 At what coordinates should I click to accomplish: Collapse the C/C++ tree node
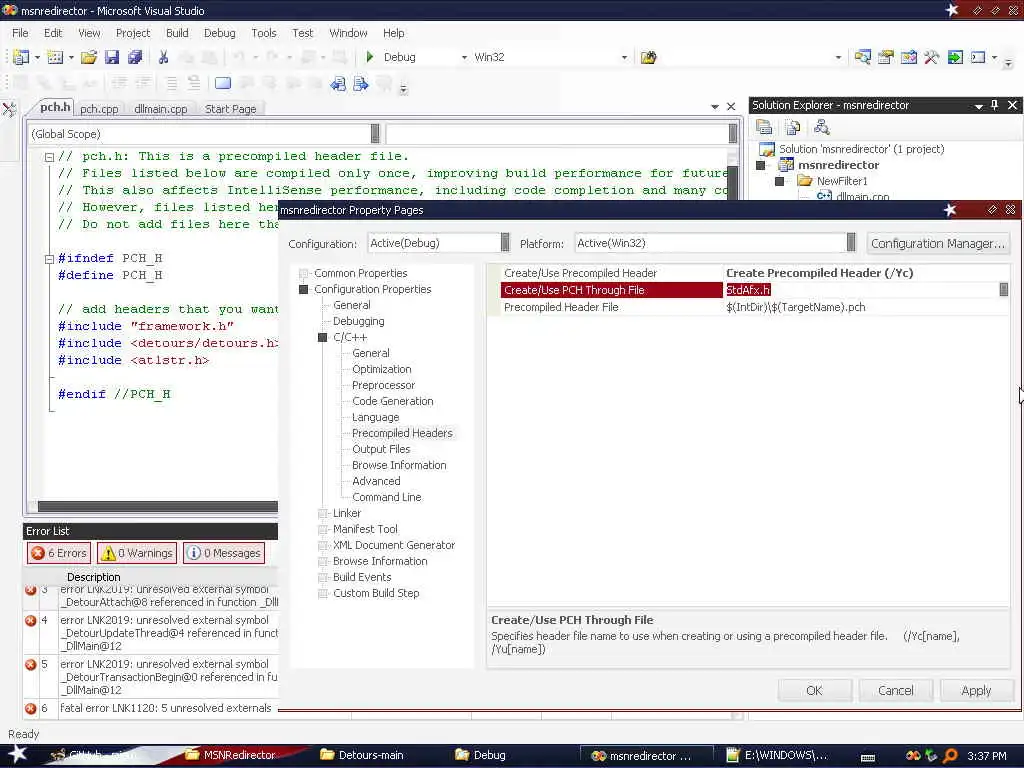tap(323, 338)
